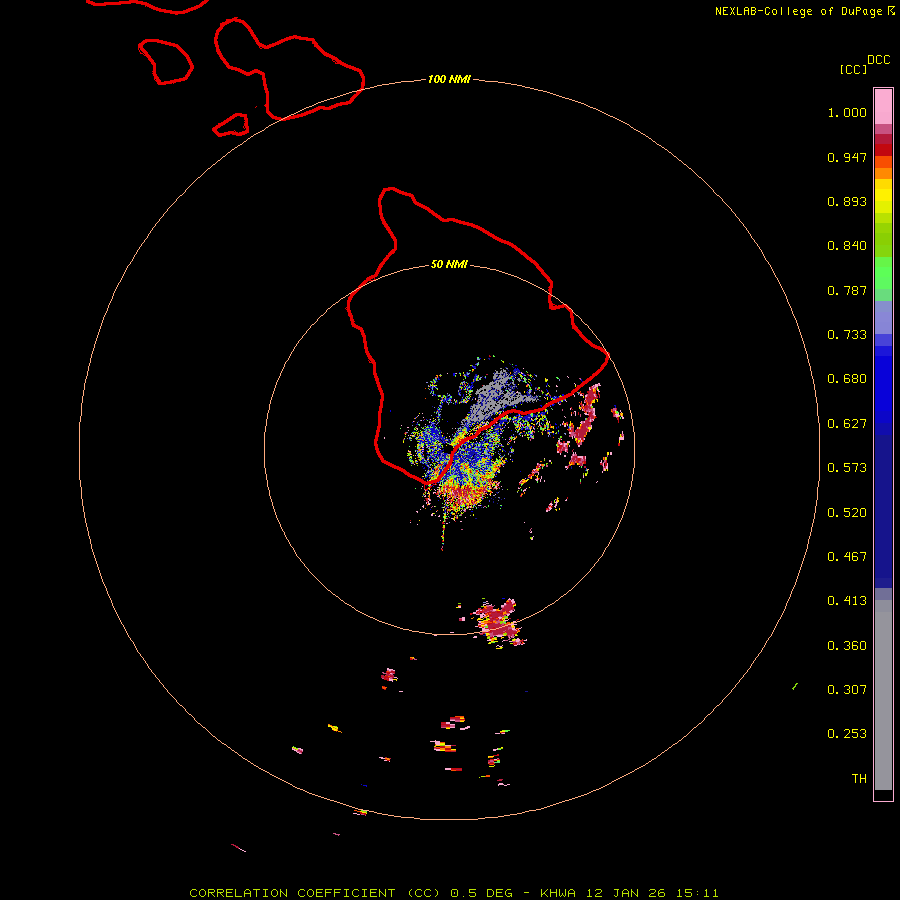
Task: Click the 0.413 scale value
Action: click(847, 601)
